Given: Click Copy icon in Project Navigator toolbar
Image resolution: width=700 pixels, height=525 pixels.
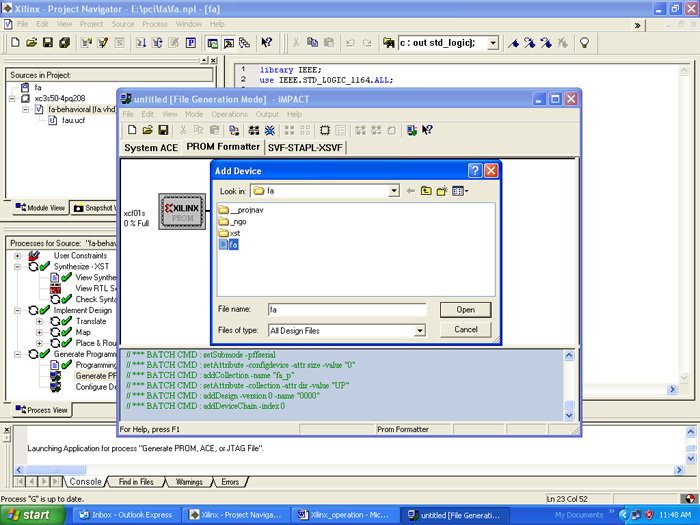Looking at the screenshot, I should tap(312, 43).
